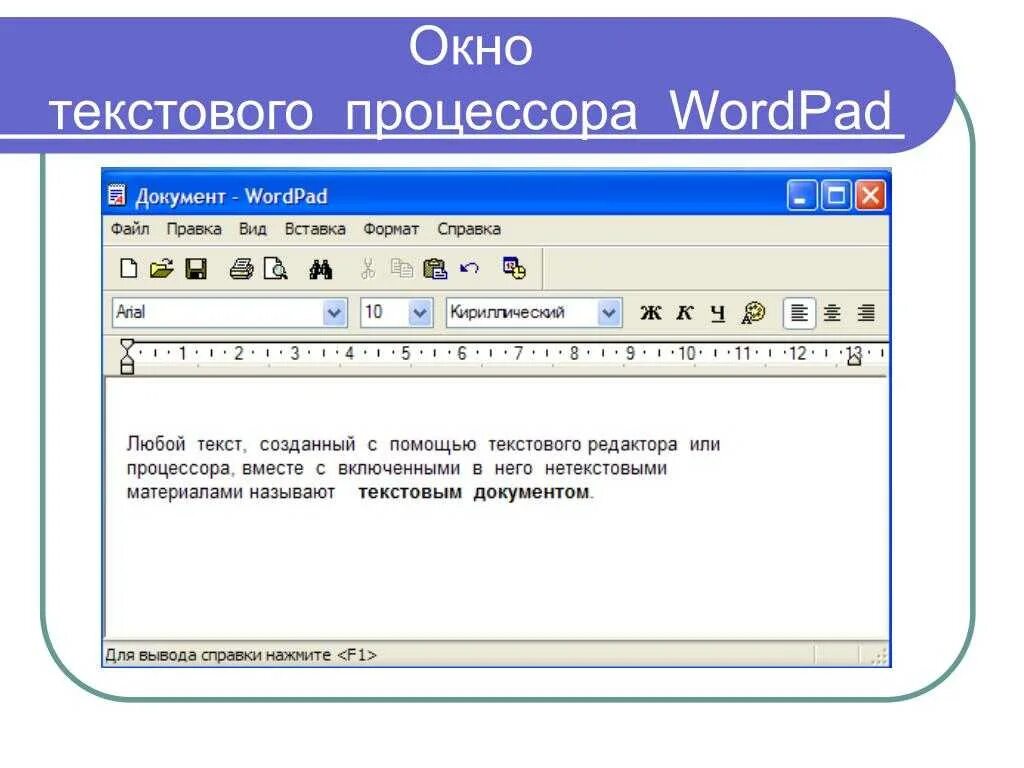Center align the text
1024x768 pixels.
[x=832, y=313]
